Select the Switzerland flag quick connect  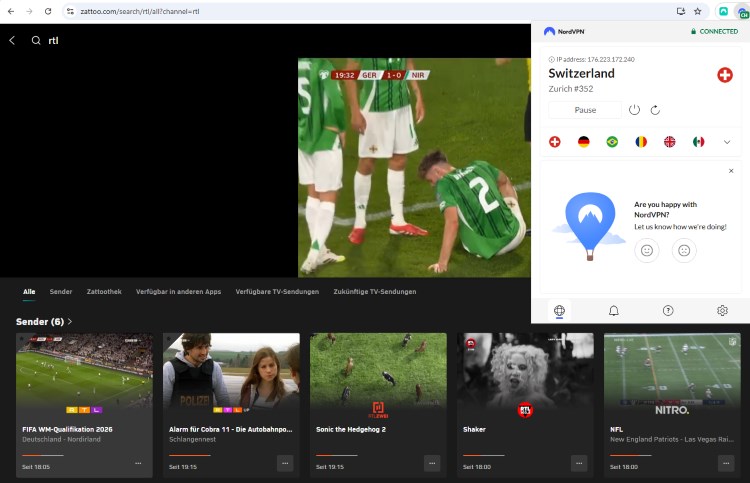(554, 142)
